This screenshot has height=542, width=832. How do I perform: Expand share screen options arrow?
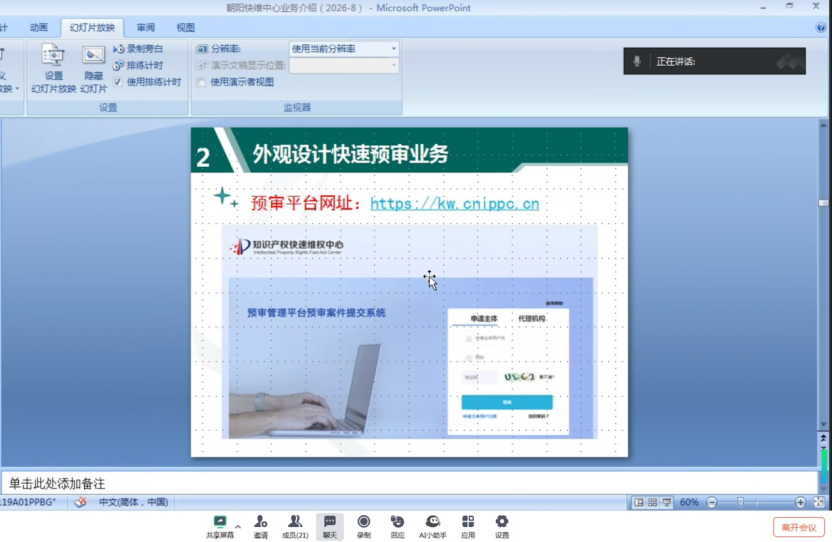pyautogui.click(x=238, y=527)
